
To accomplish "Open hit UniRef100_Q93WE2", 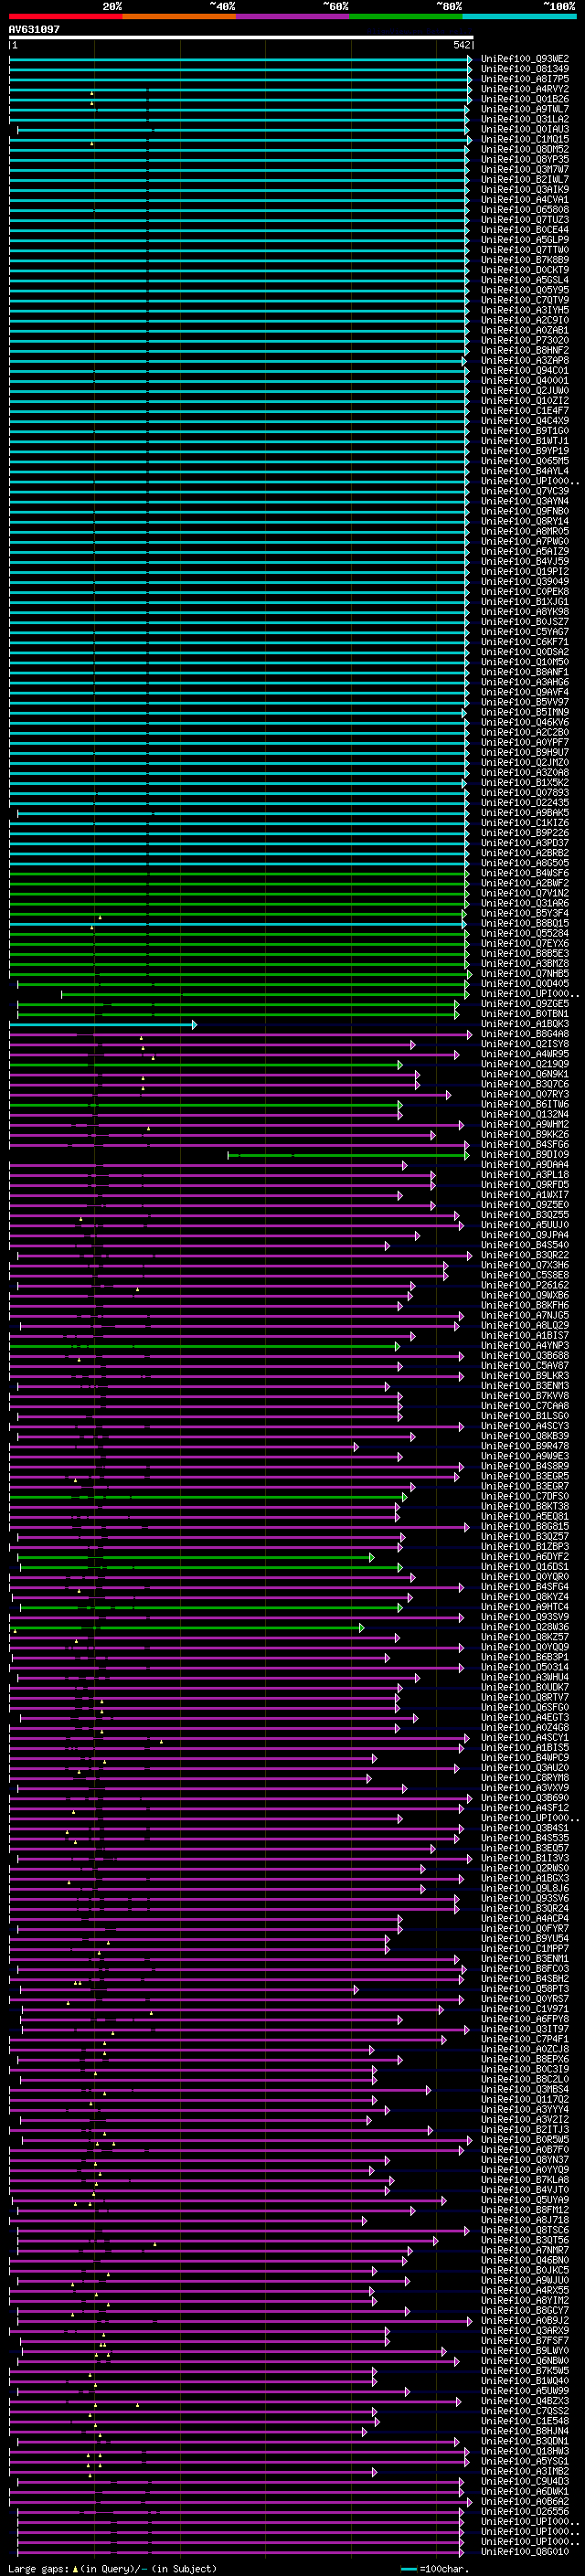I will coord(525,59).
